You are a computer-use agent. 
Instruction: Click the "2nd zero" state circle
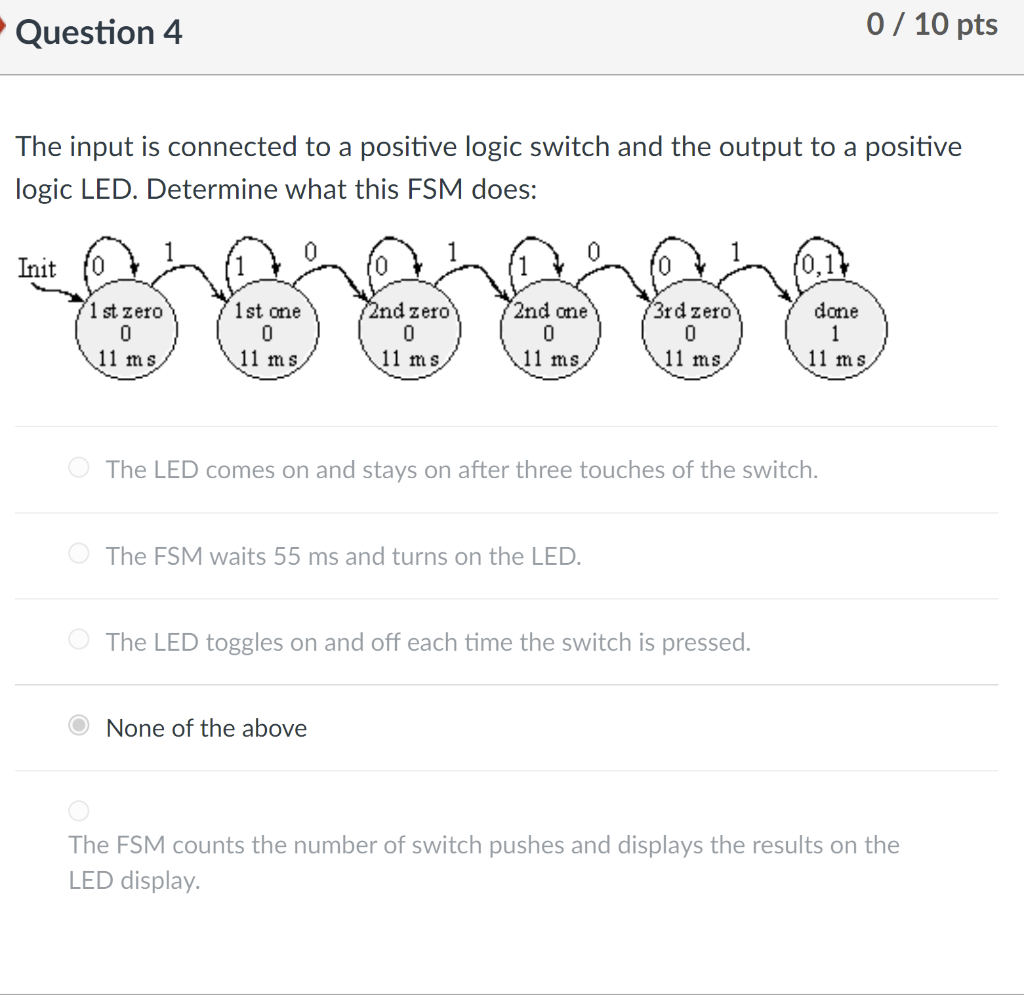click(x=408, y=330)
